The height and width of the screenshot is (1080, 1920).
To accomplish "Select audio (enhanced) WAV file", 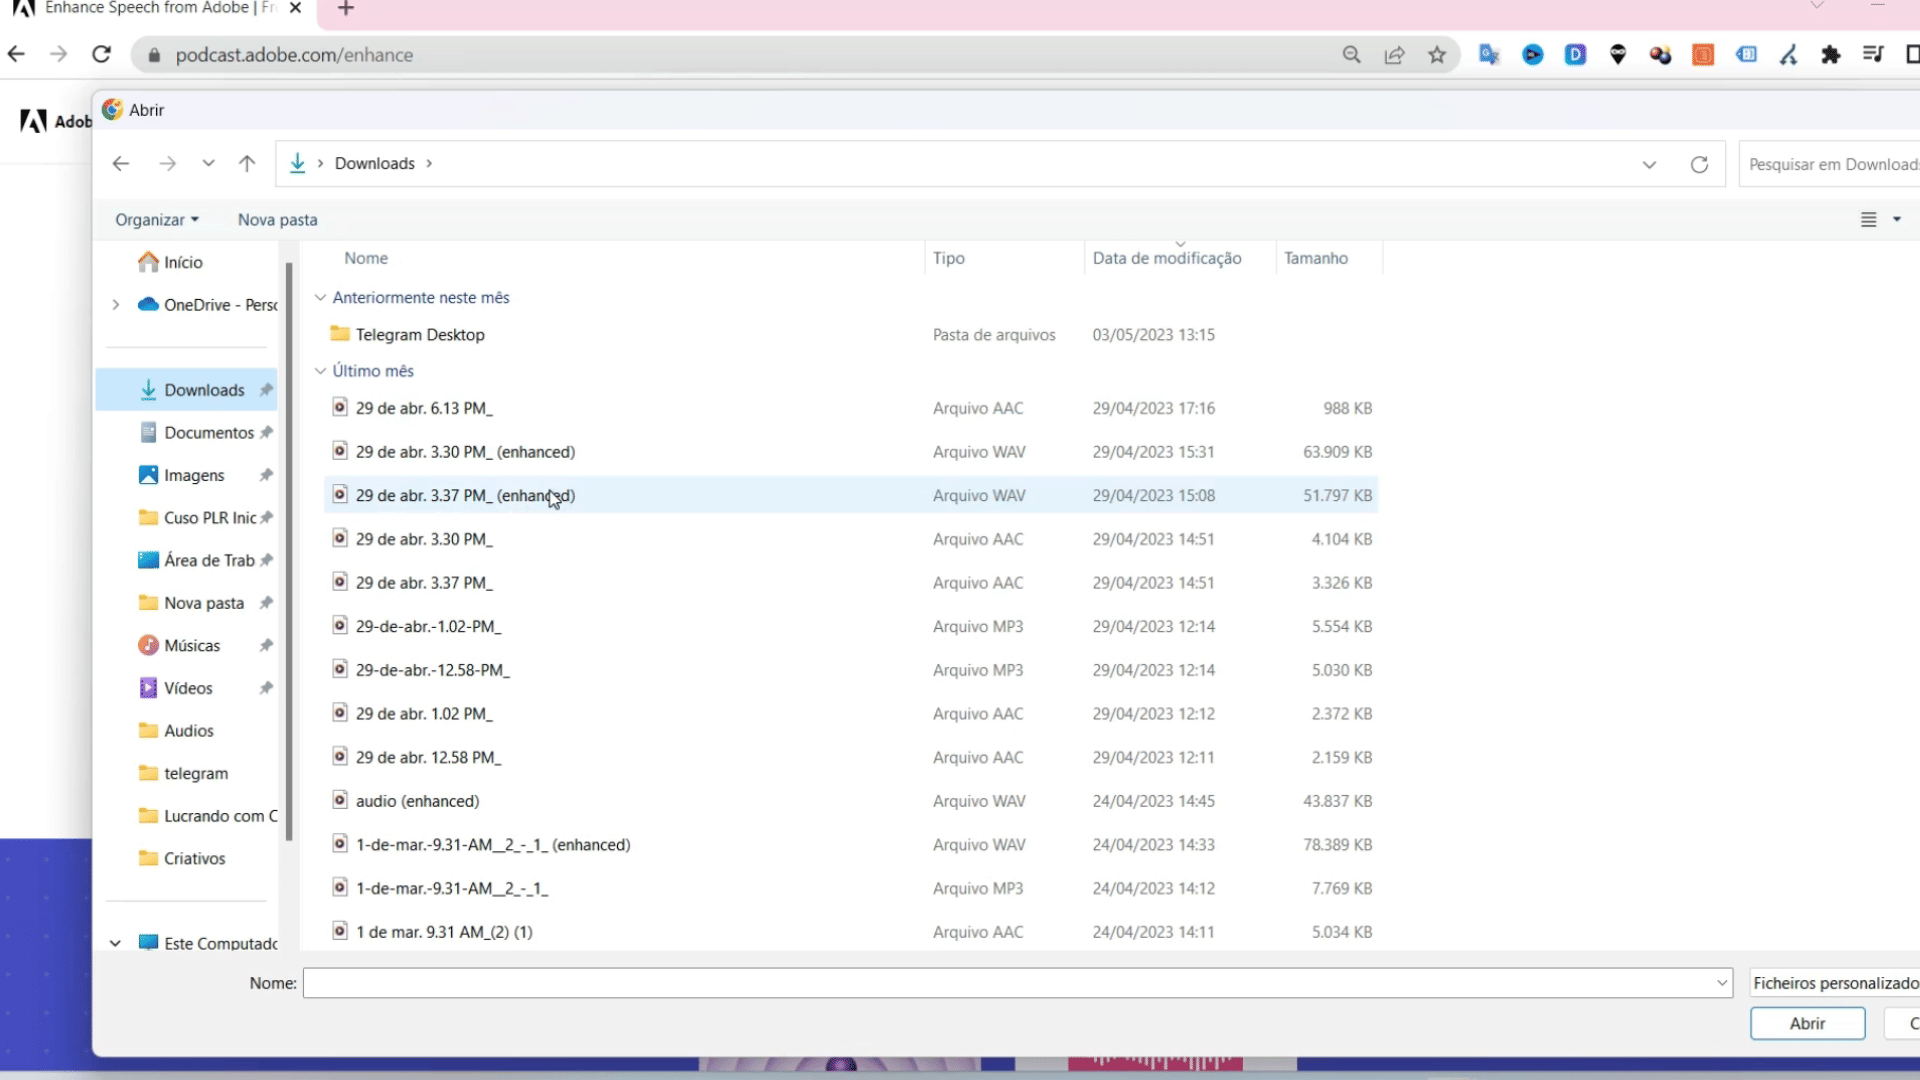I will pos(417,801).
